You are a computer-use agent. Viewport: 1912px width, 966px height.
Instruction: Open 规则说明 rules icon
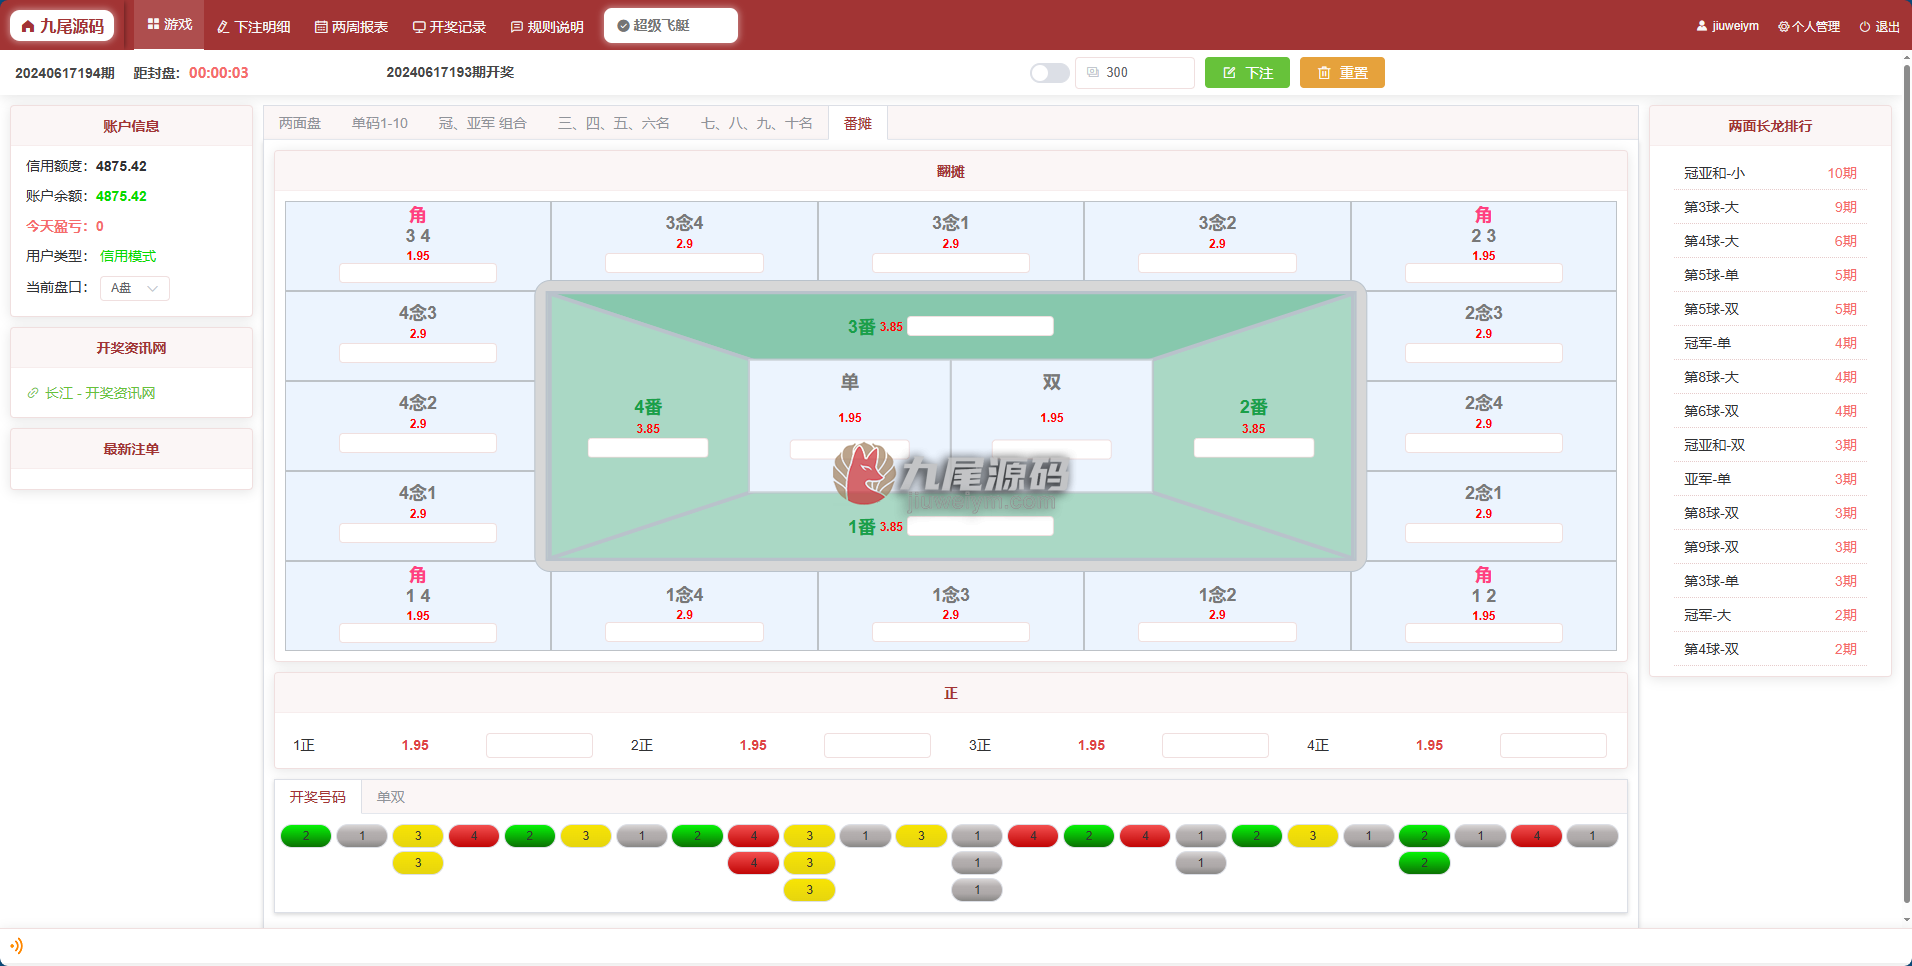(517, 27)
